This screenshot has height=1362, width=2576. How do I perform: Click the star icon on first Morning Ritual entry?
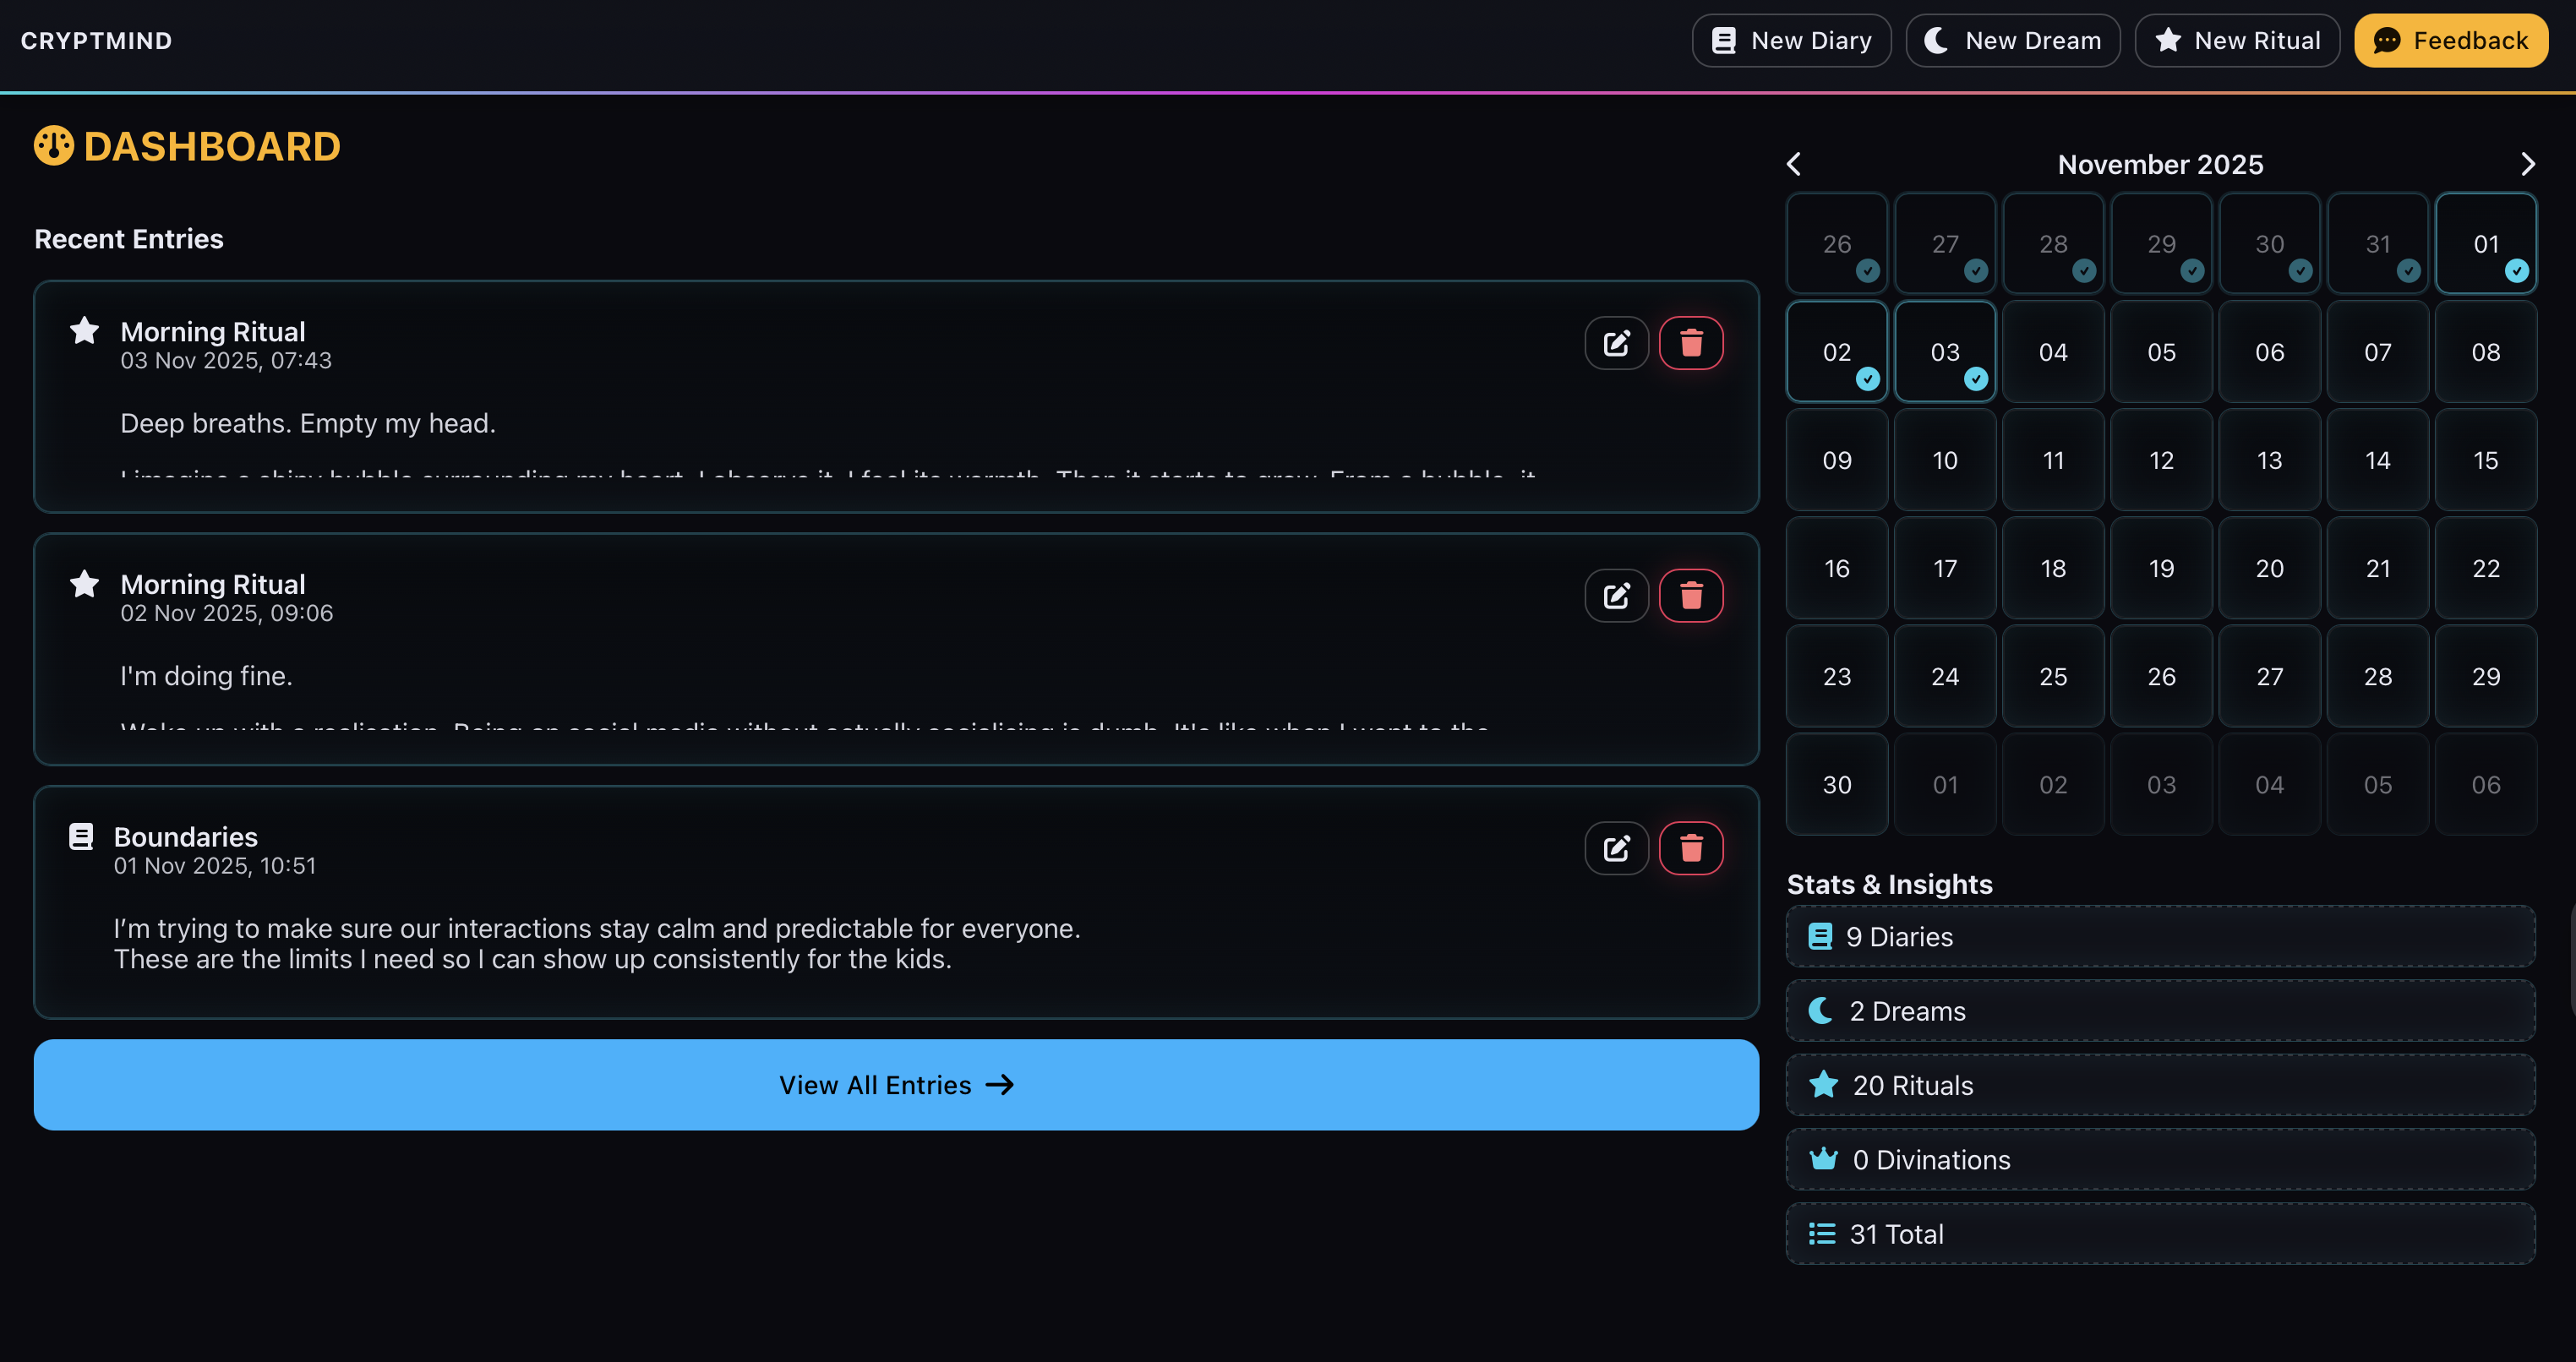coord(84,330)
